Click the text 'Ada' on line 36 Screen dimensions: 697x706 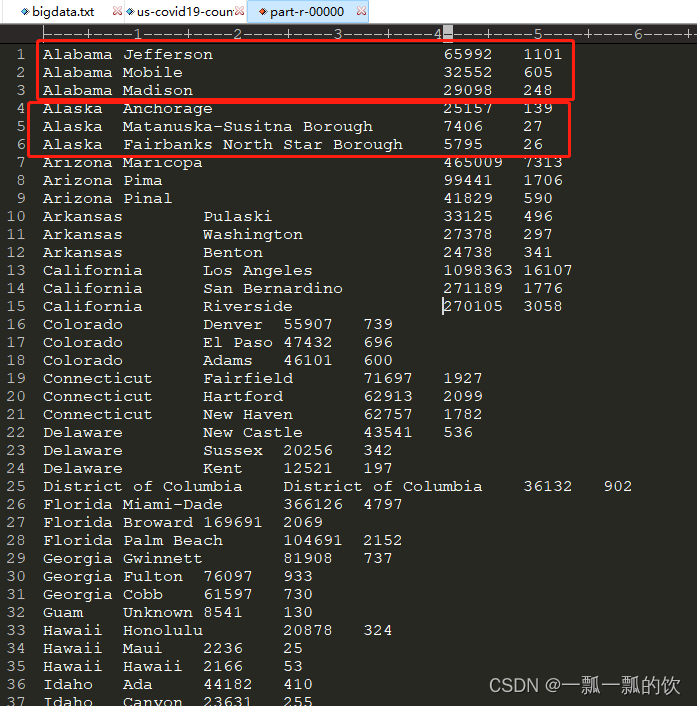[x=138, y=685]
